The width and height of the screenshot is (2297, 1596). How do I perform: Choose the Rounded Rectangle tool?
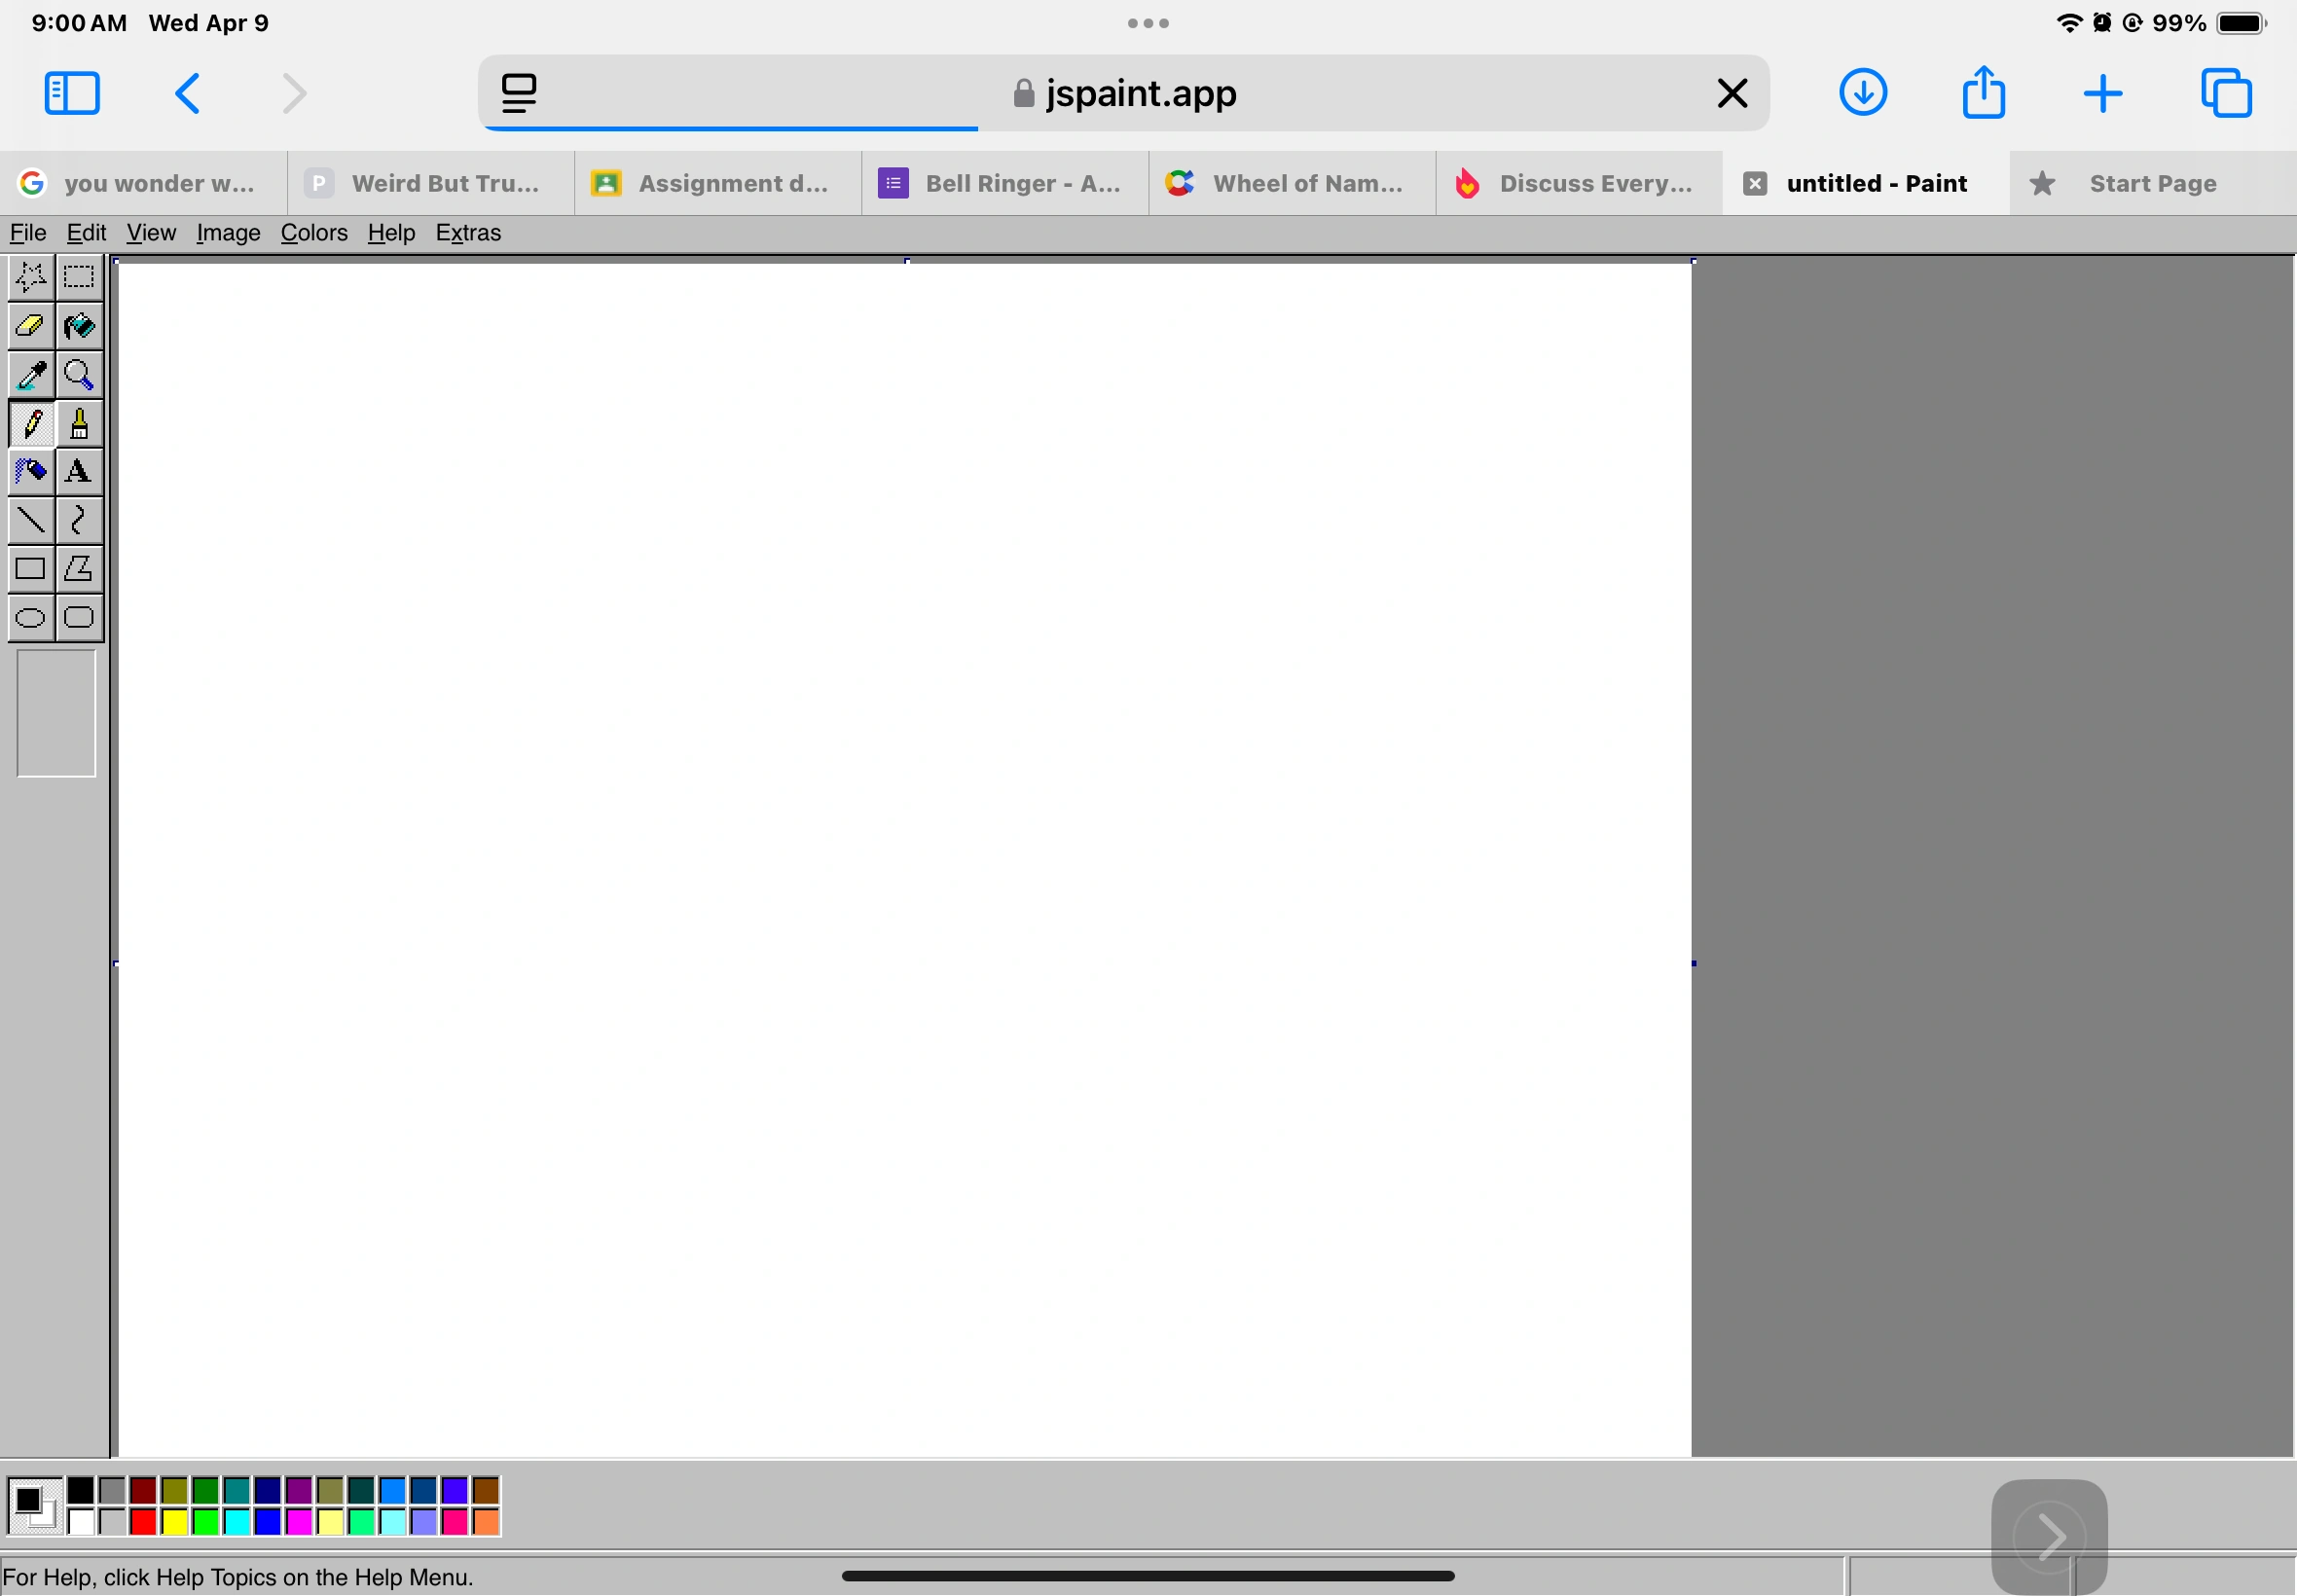tap(79, 616)
